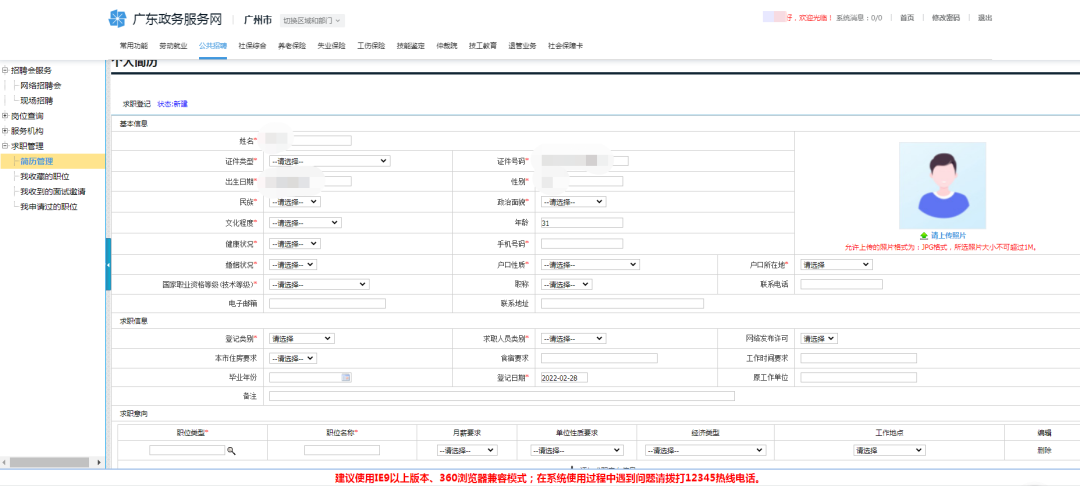Screen dimensions: 1080x486
Task: Open the 证件类型 dropdown
Action: click(x=329, y=160)
